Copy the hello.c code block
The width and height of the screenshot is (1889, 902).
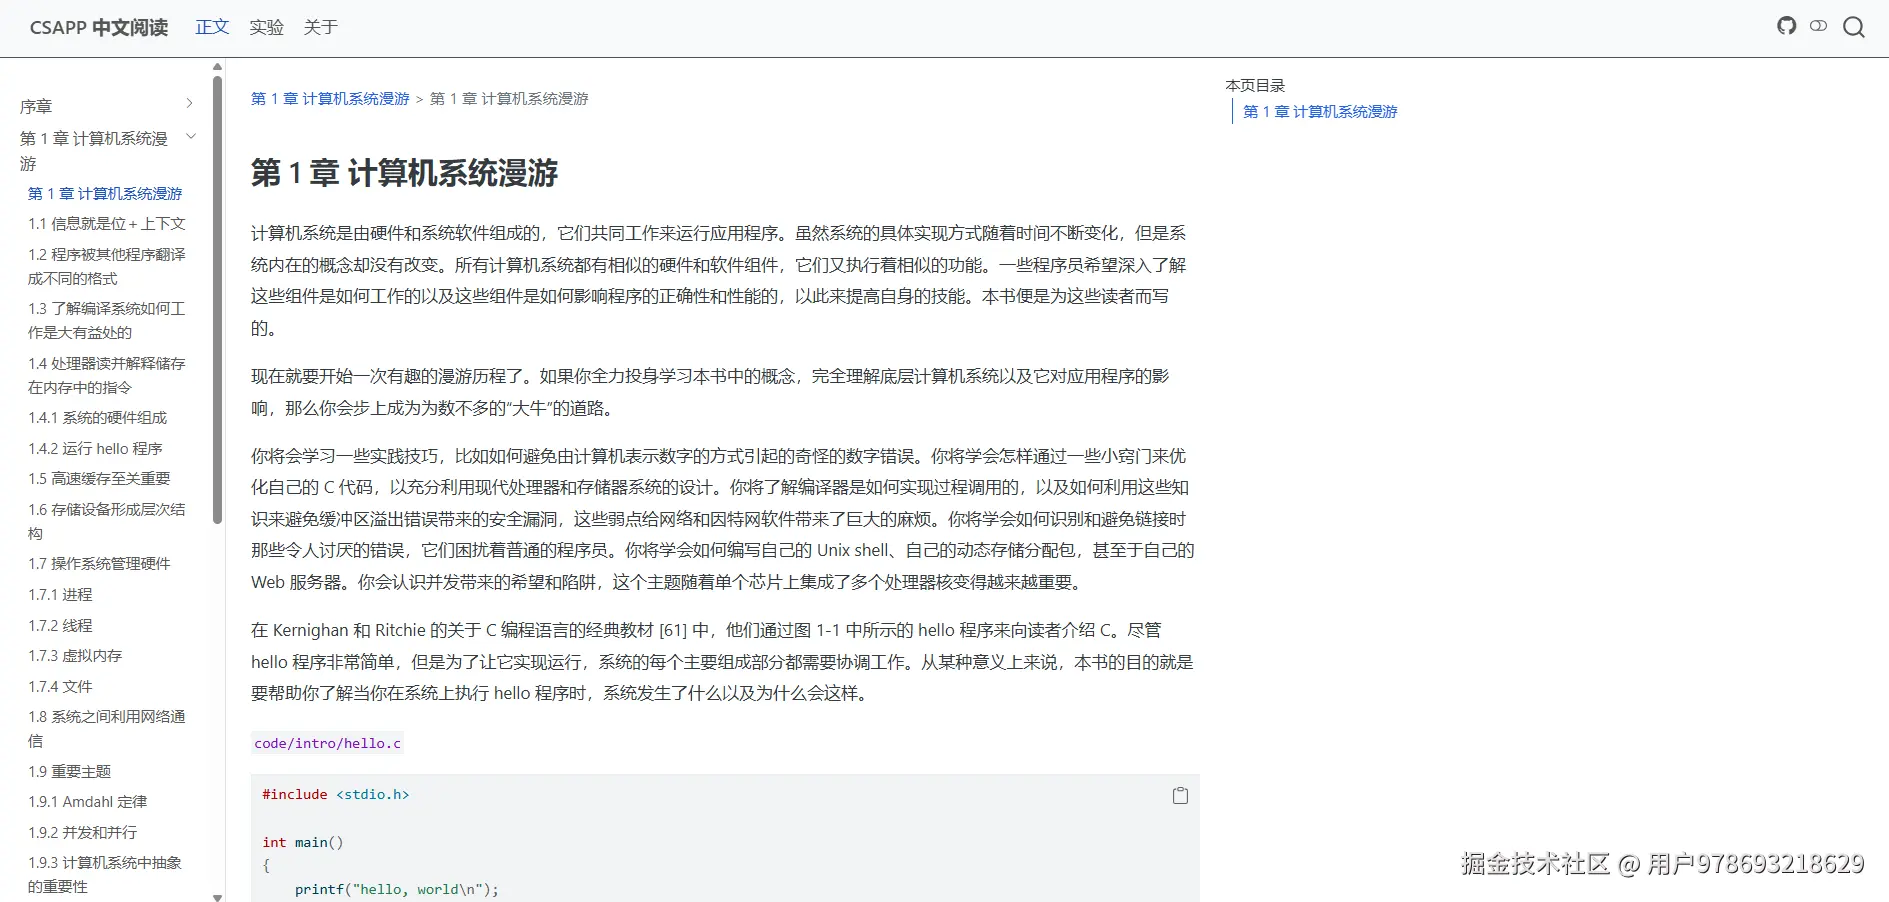pos(1180,796)
